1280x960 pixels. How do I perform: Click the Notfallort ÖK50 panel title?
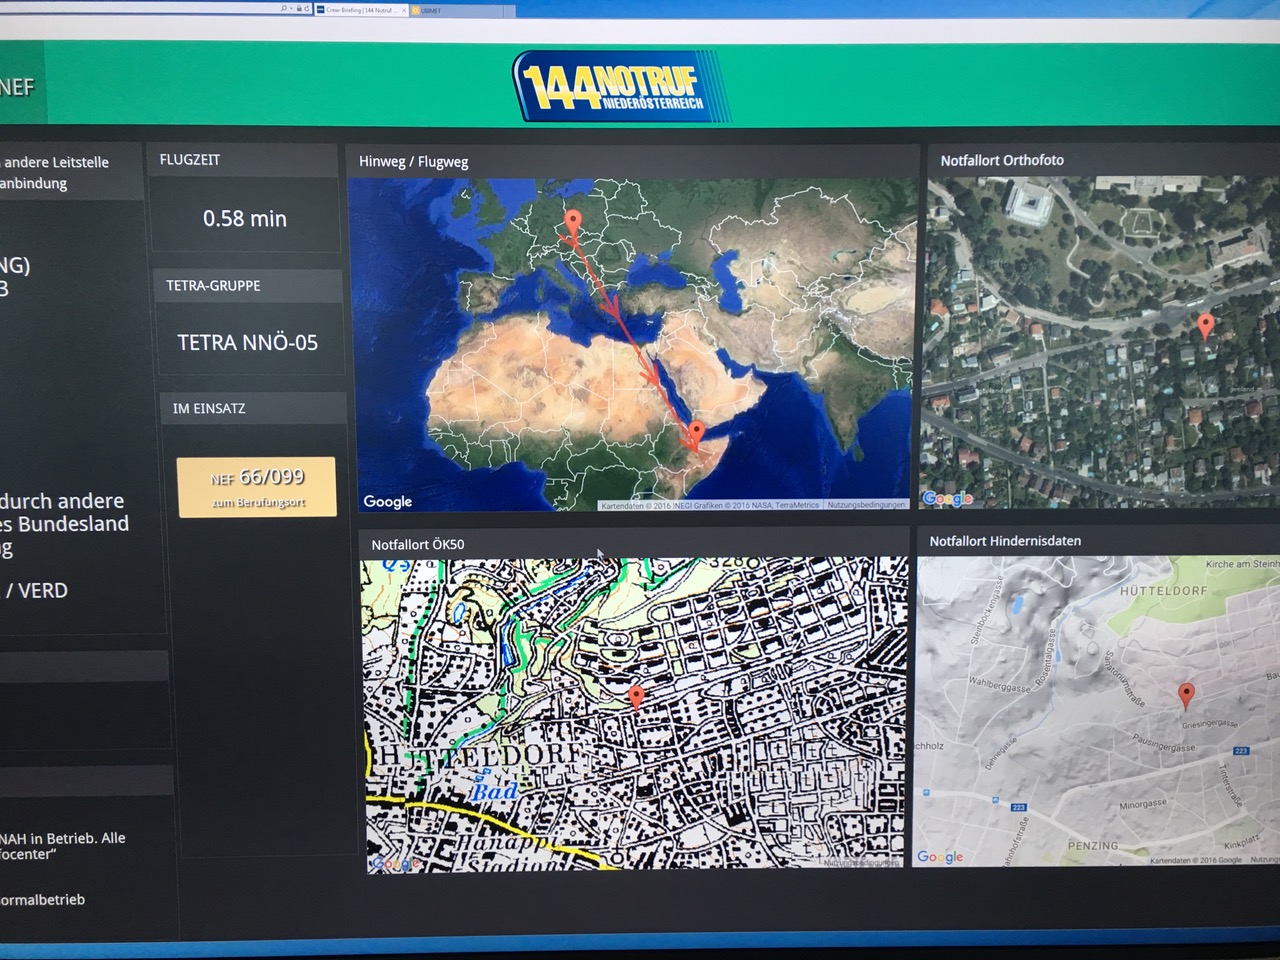coord(418,545)
